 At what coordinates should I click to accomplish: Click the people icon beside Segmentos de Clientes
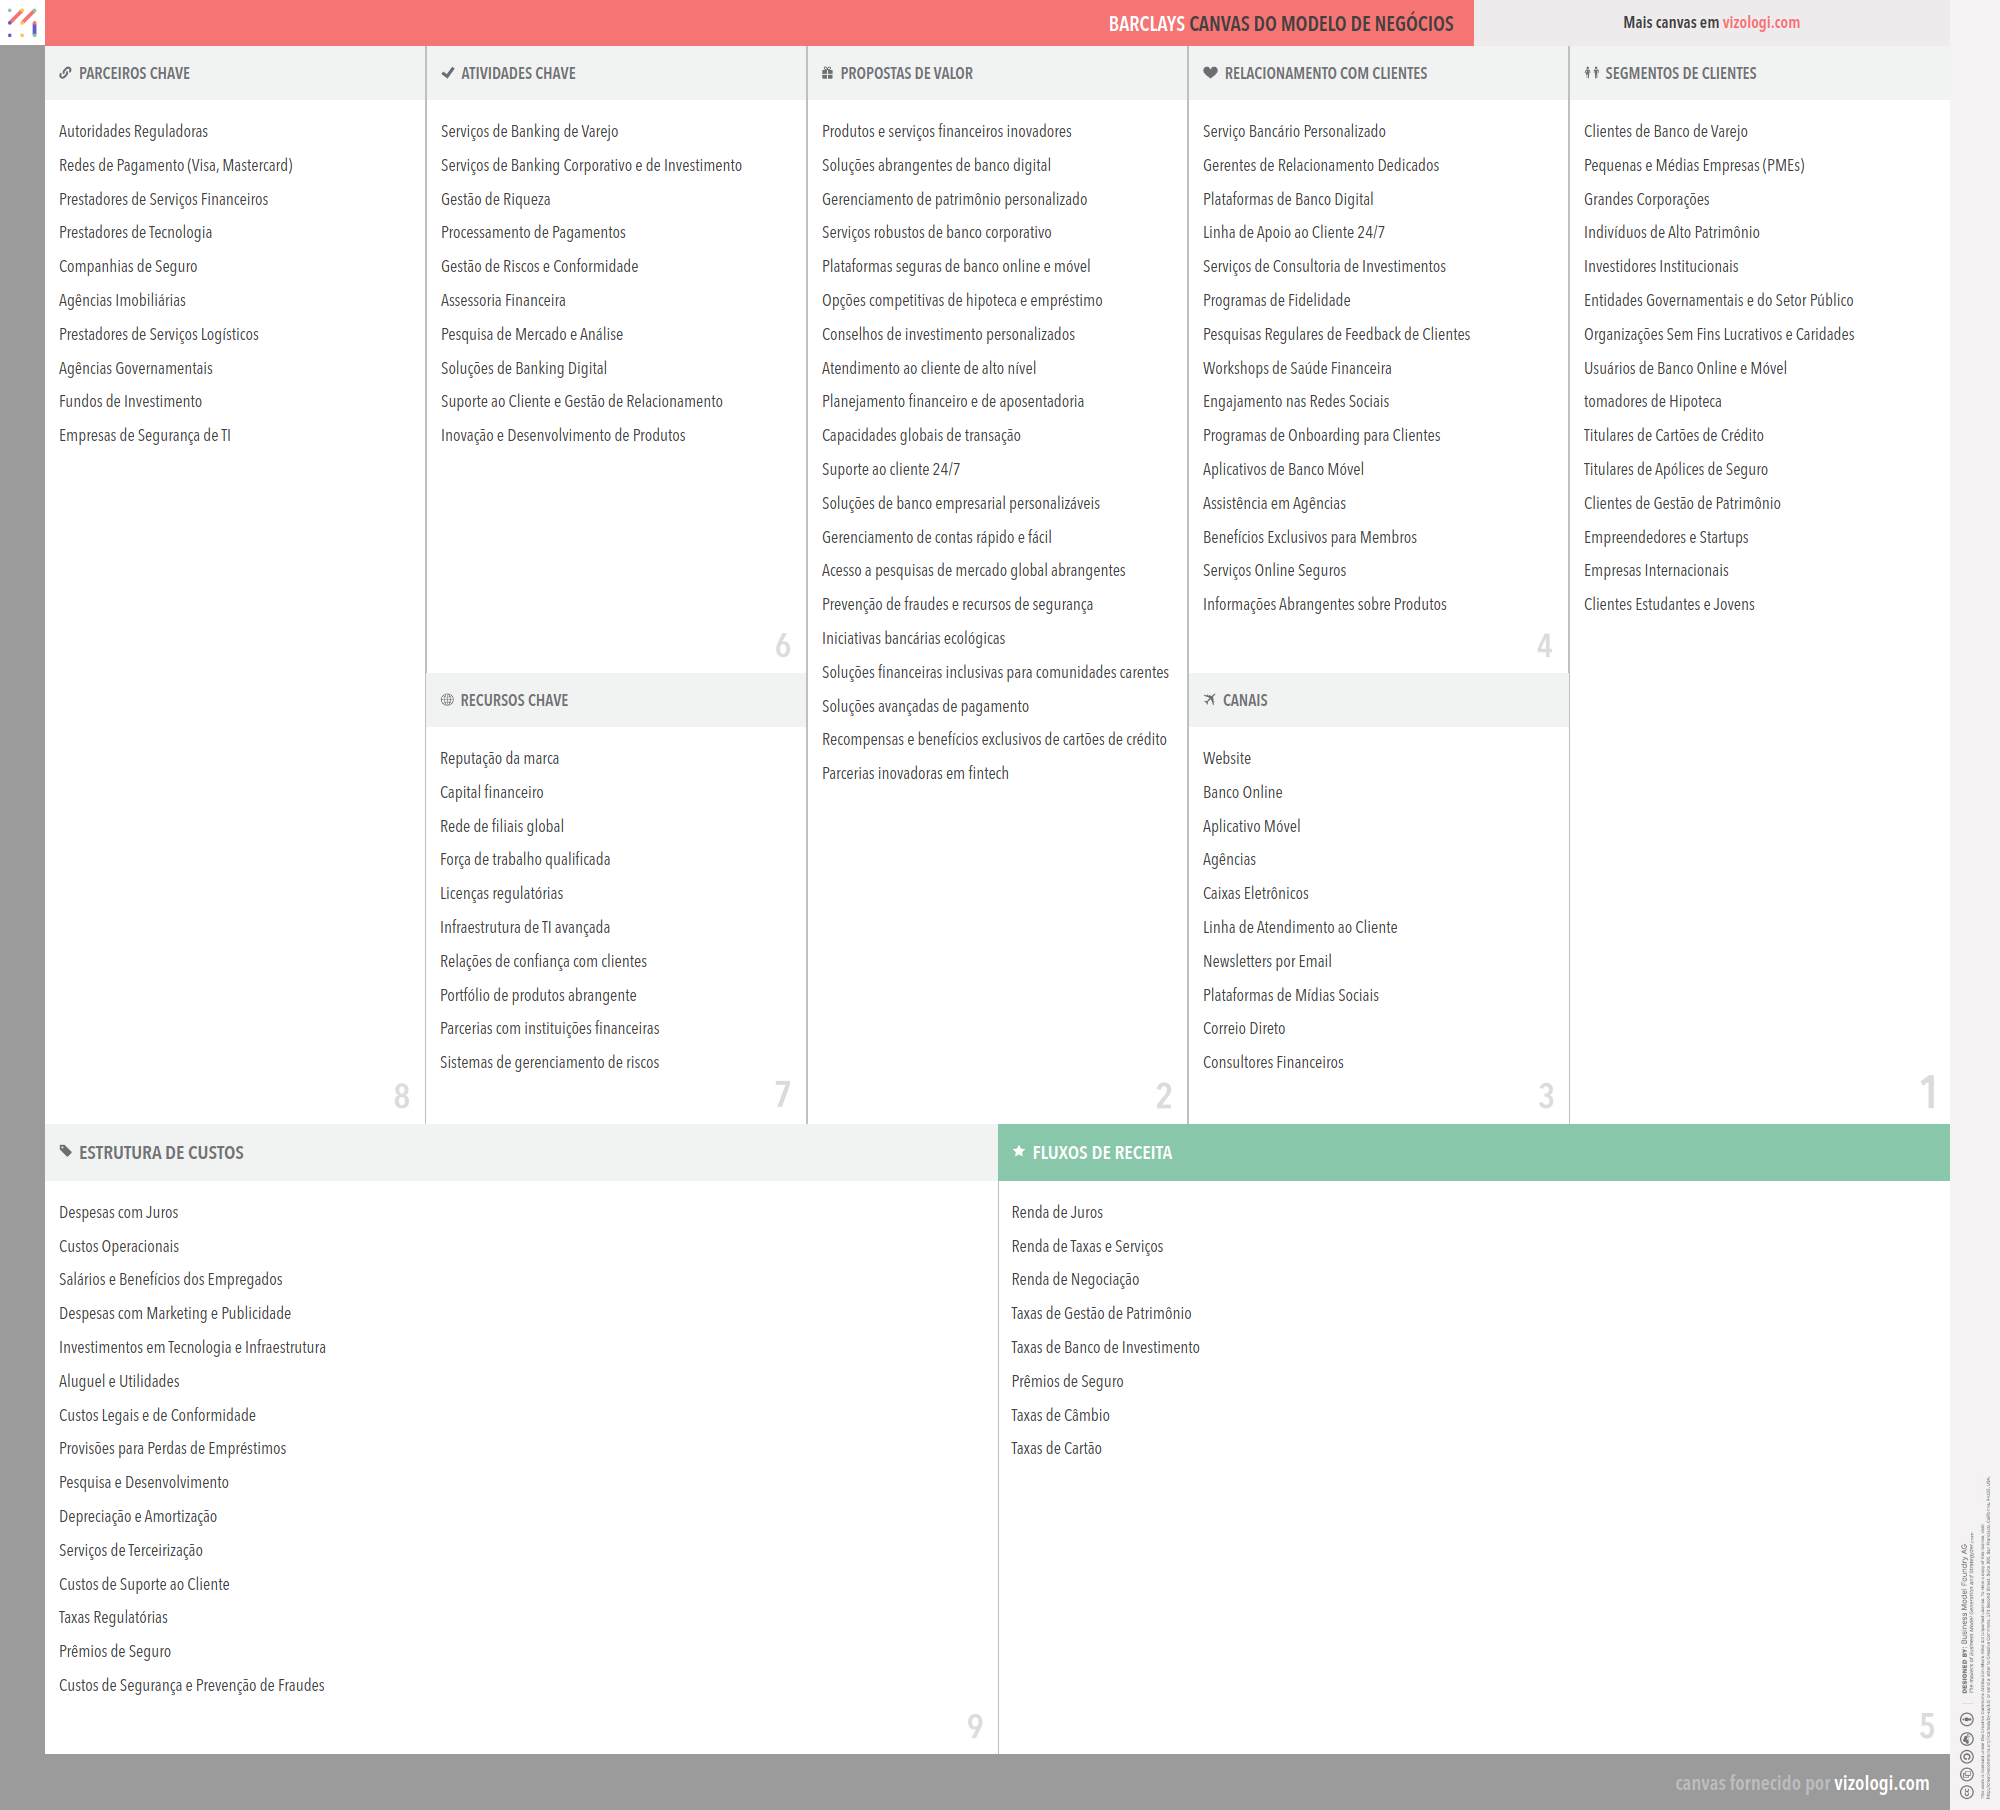click(1592, 73)
